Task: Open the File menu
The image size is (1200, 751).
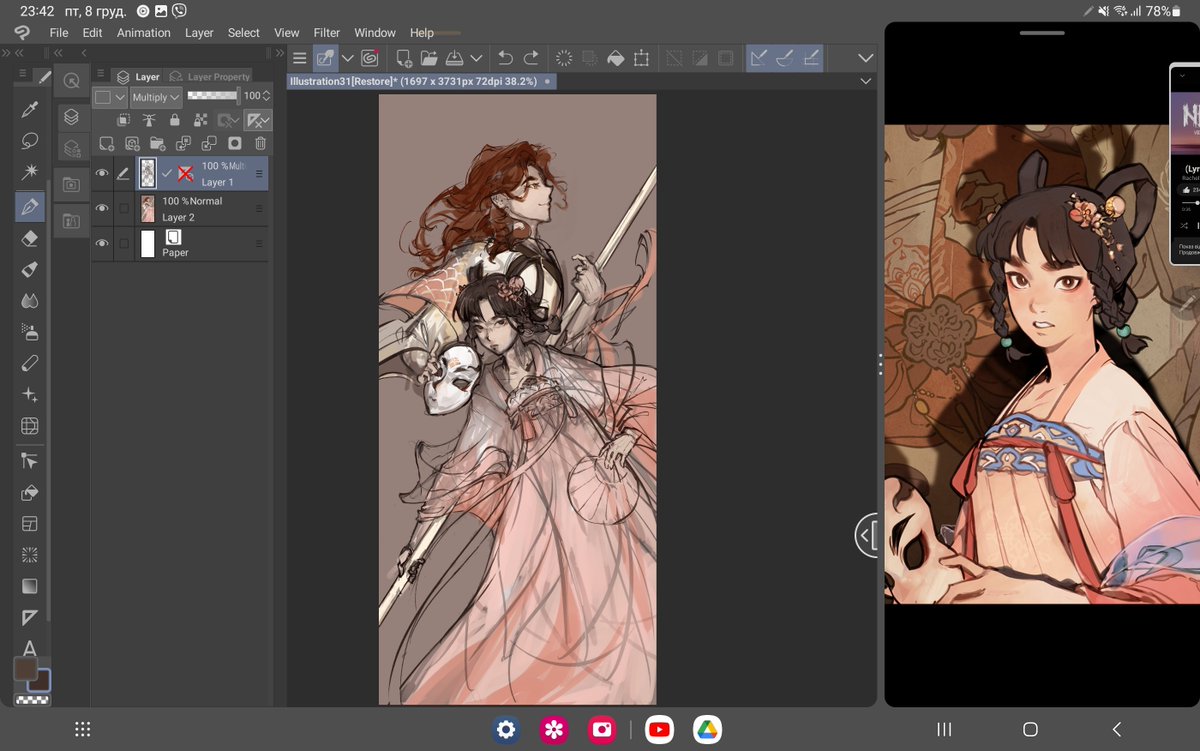Action: click(x=59, y=33)
